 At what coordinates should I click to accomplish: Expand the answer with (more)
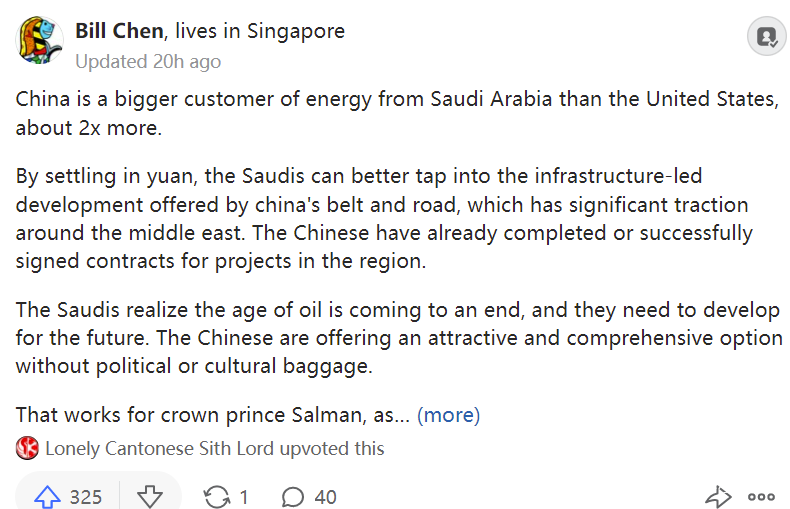pos(448,414)
